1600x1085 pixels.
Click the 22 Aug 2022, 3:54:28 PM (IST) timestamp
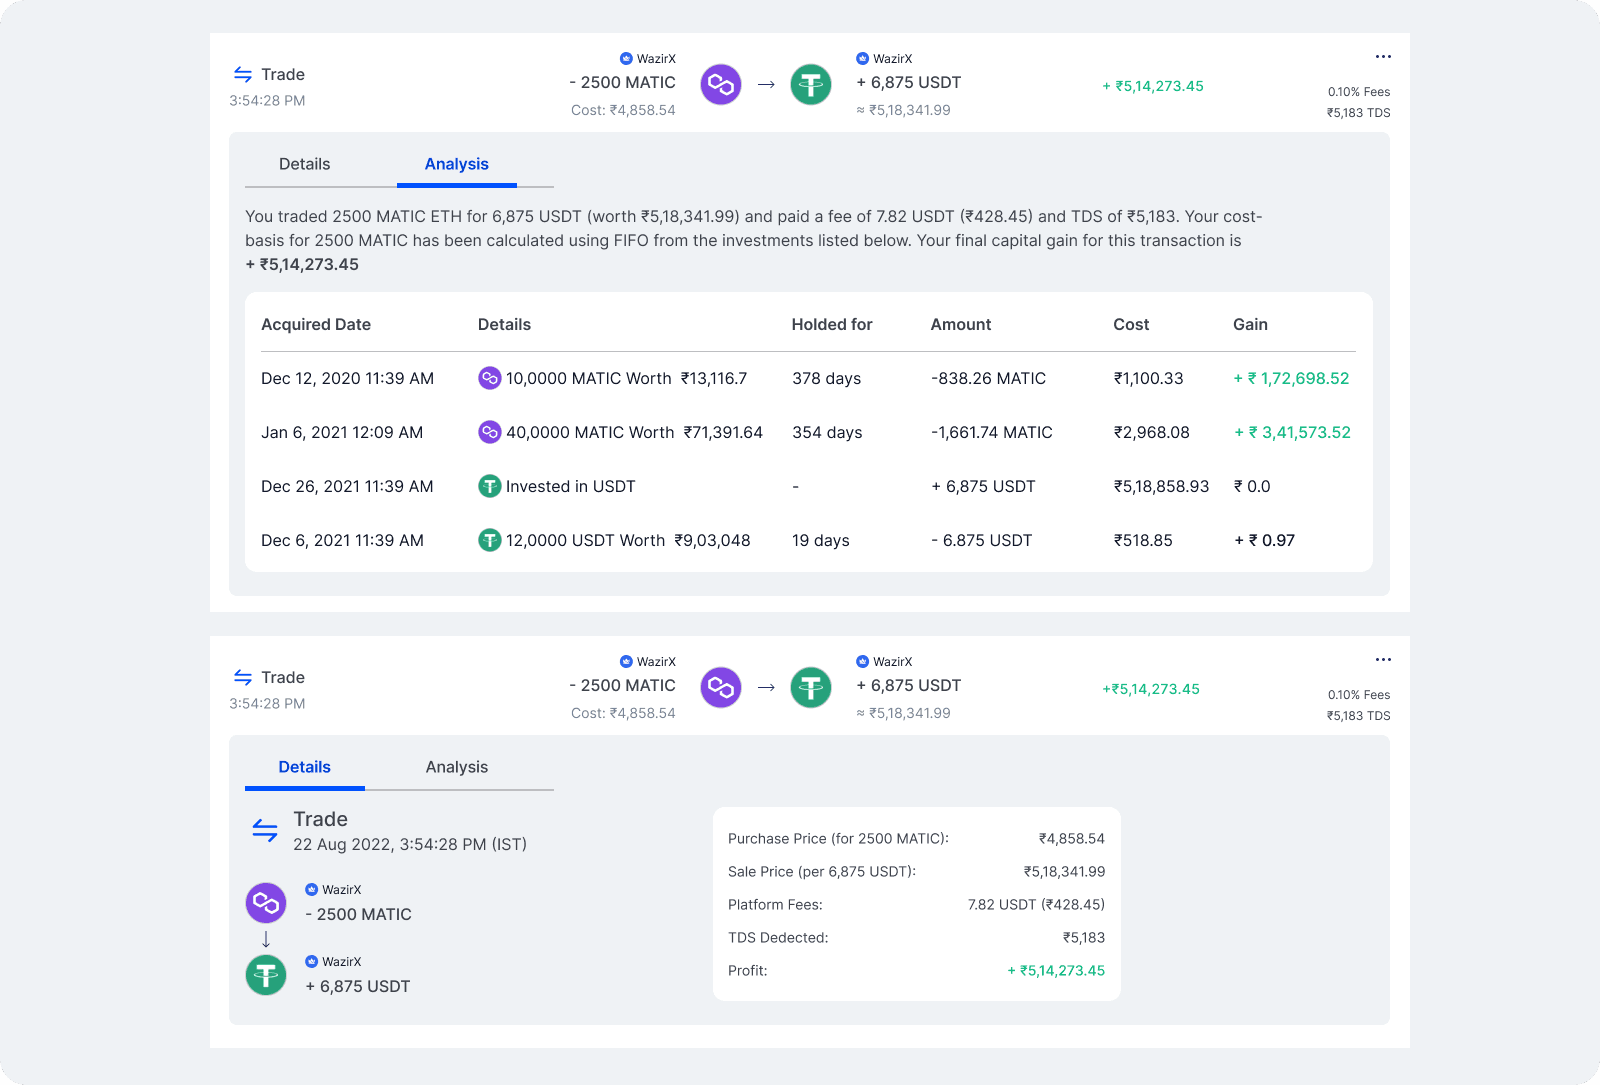point(410,844)
